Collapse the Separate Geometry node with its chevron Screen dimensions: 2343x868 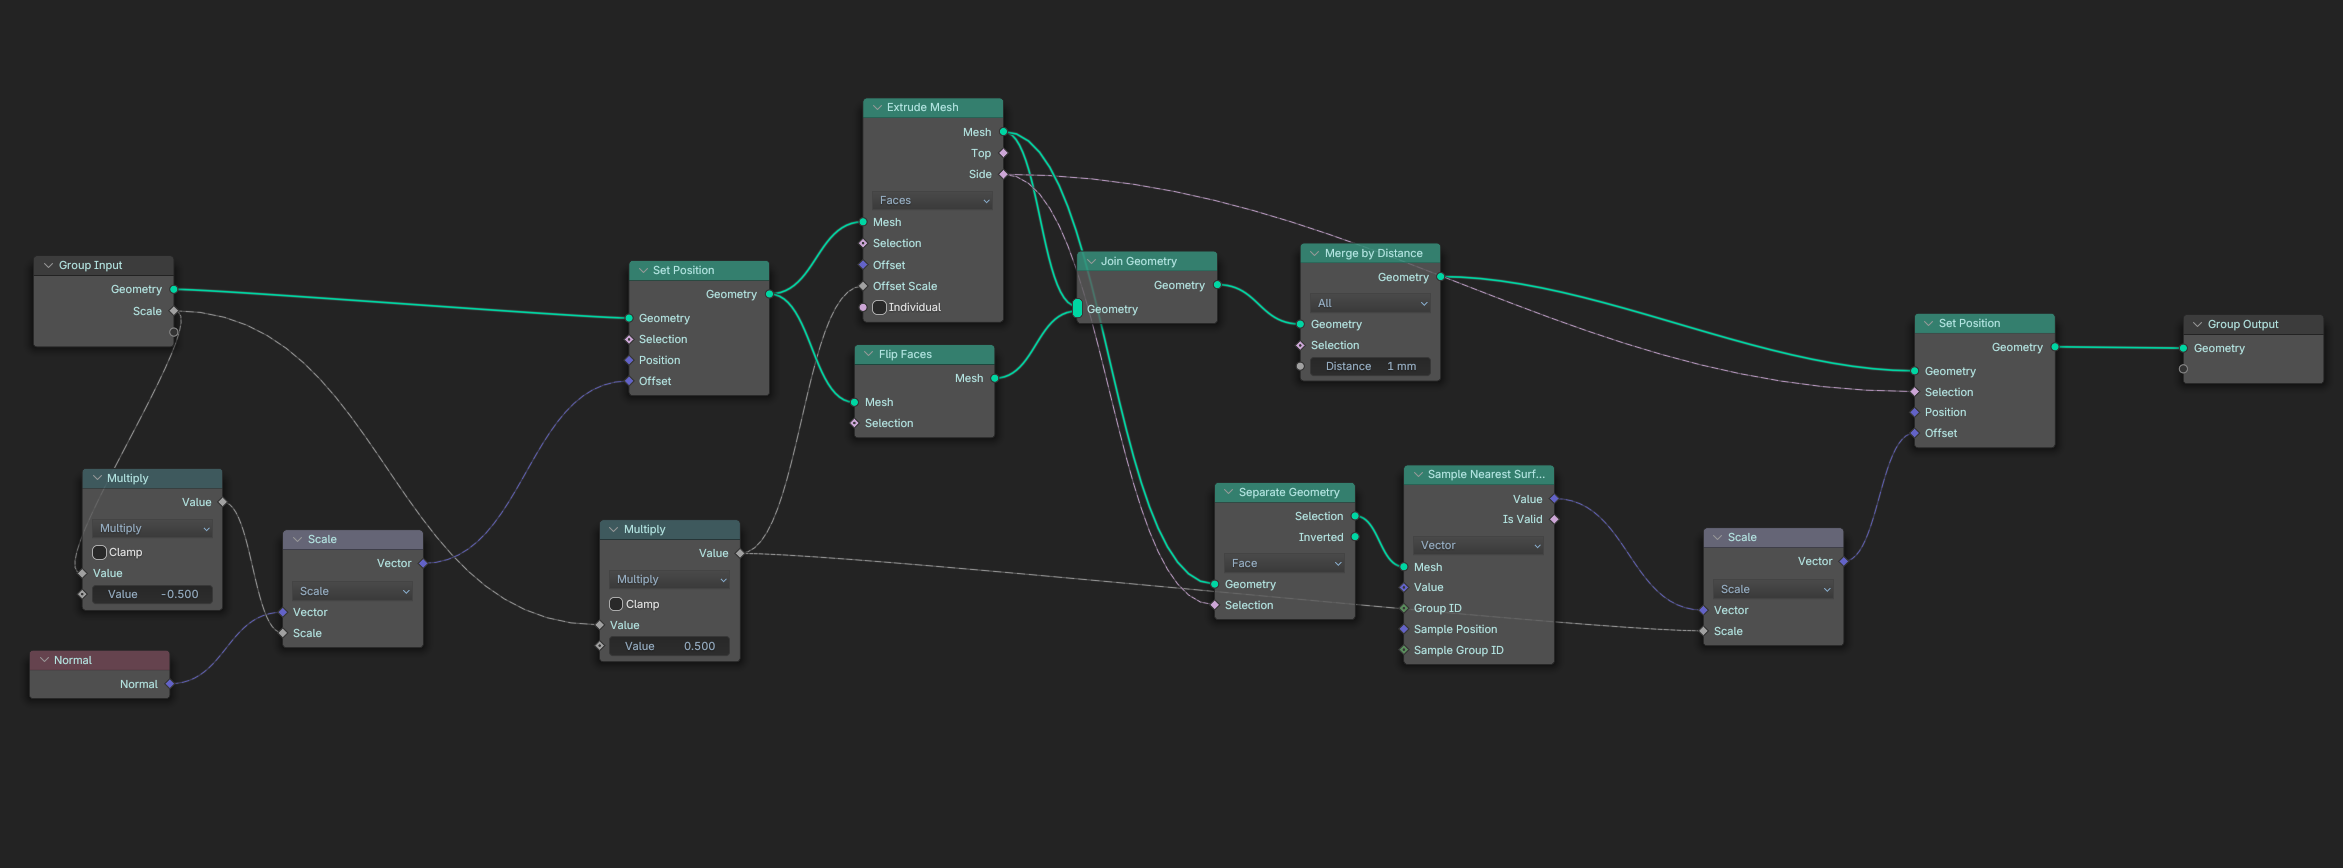(1229, 493)
